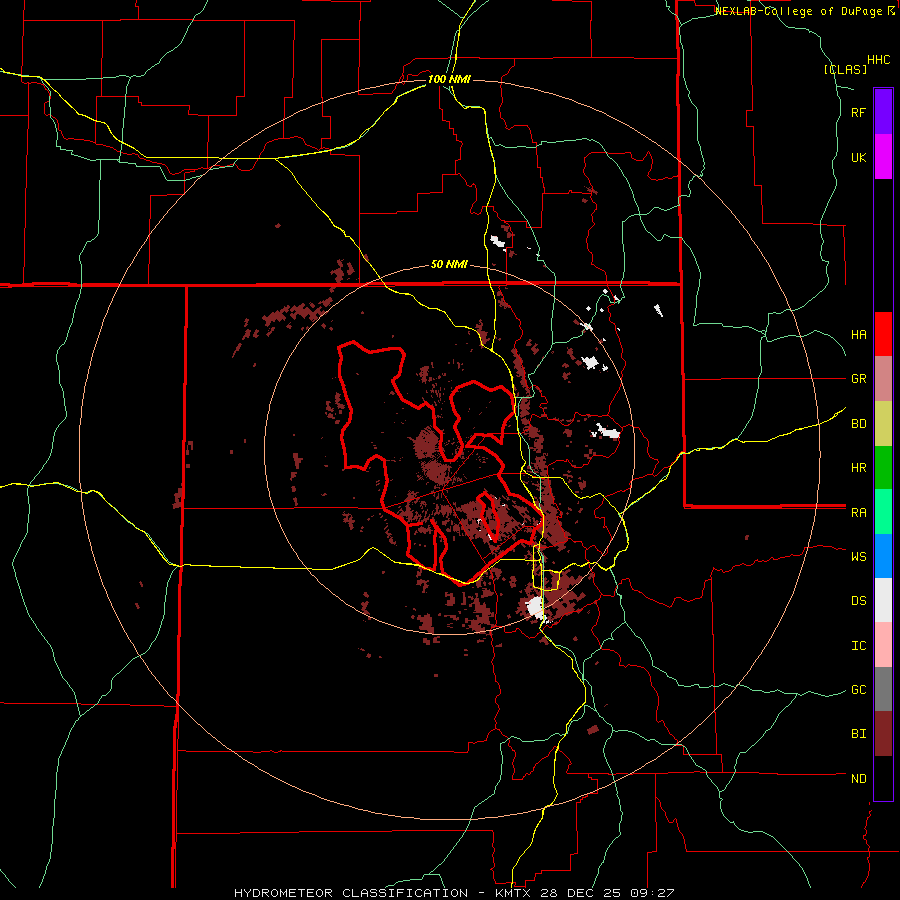Click the UK legend label
This screenshot has width=900, height=900.
click(858, 157)
